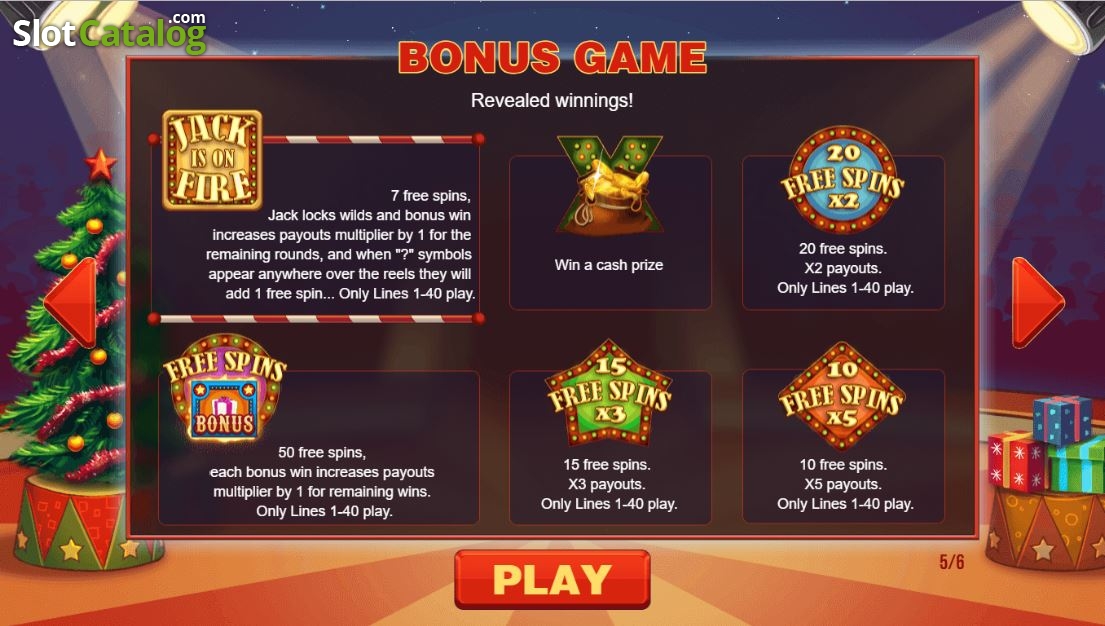This screenshot has width=1105, height=626.
Task: Open the SlotCatalog.com logo link
Action: [109, 32]
